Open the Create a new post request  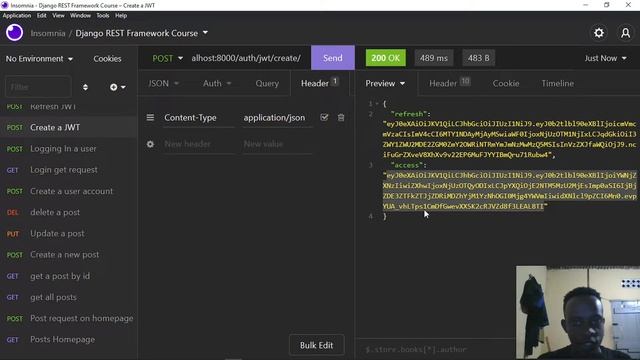point(69,255)
